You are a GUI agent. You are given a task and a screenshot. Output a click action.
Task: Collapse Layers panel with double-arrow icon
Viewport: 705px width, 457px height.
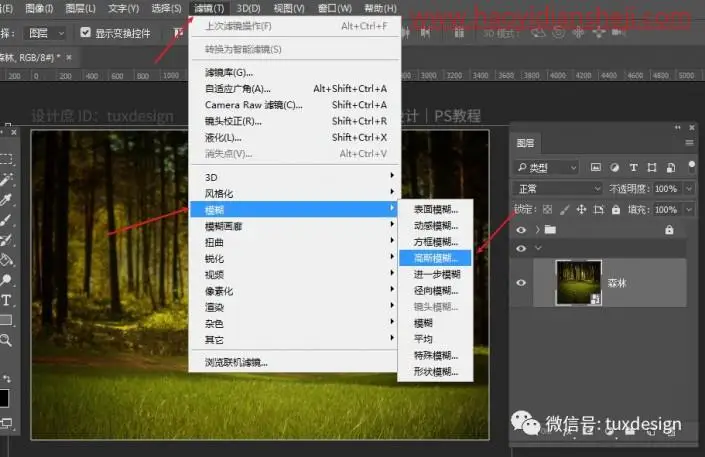point(678,128)
